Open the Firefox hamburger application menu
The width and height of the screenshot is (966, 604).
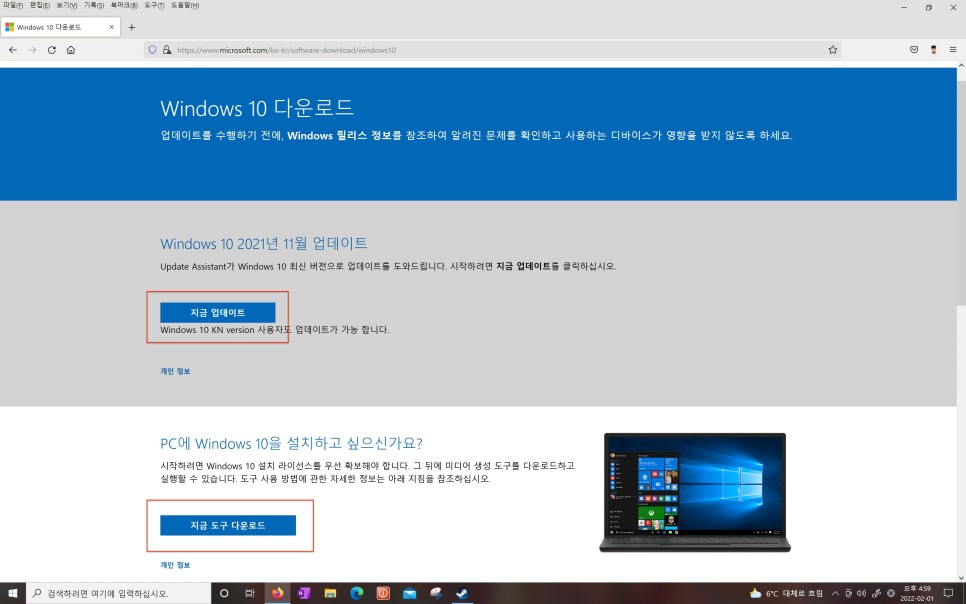[952, 50]
